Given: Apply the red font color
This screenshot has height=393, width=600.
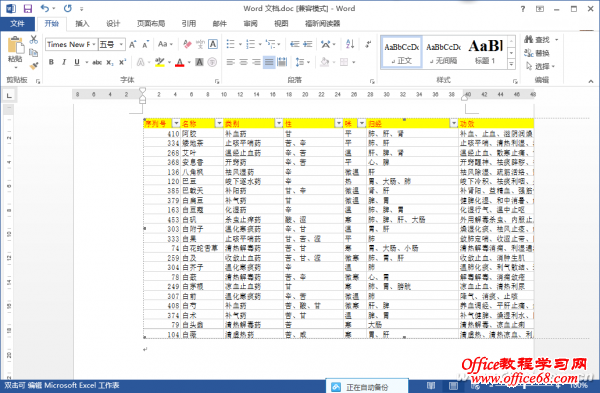Looking at the screenshot, I should pyautogui.click(x=179, y=62).
